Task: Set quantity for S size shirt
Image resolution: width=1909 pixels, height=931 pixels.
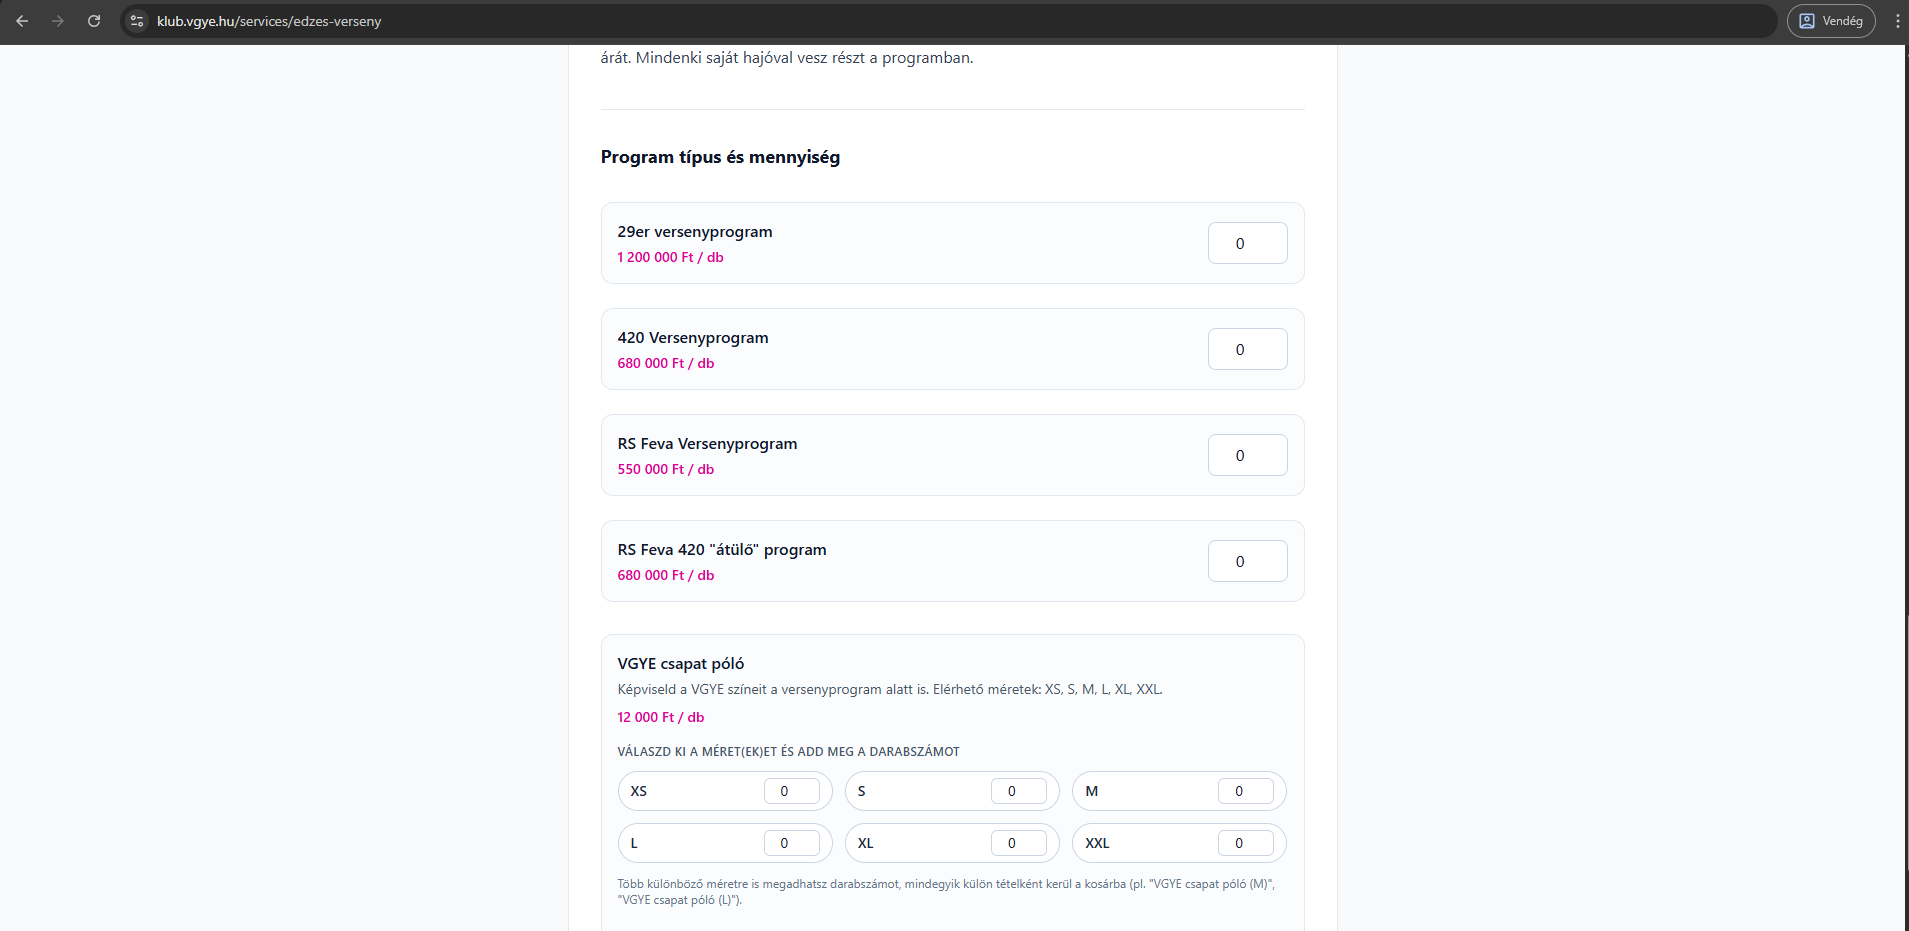Action: coord(1018,791)
